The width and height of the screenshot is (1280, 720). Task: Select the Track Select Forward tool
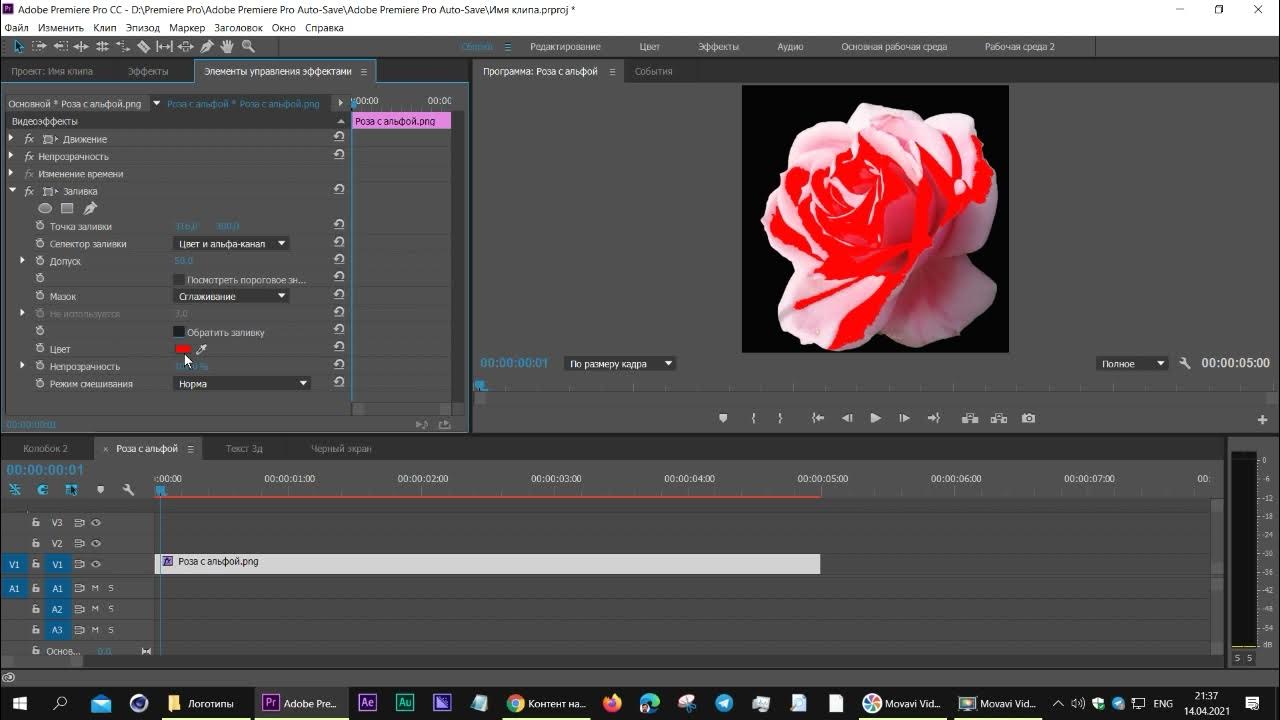pyautogui.click(x=39, y=46)
